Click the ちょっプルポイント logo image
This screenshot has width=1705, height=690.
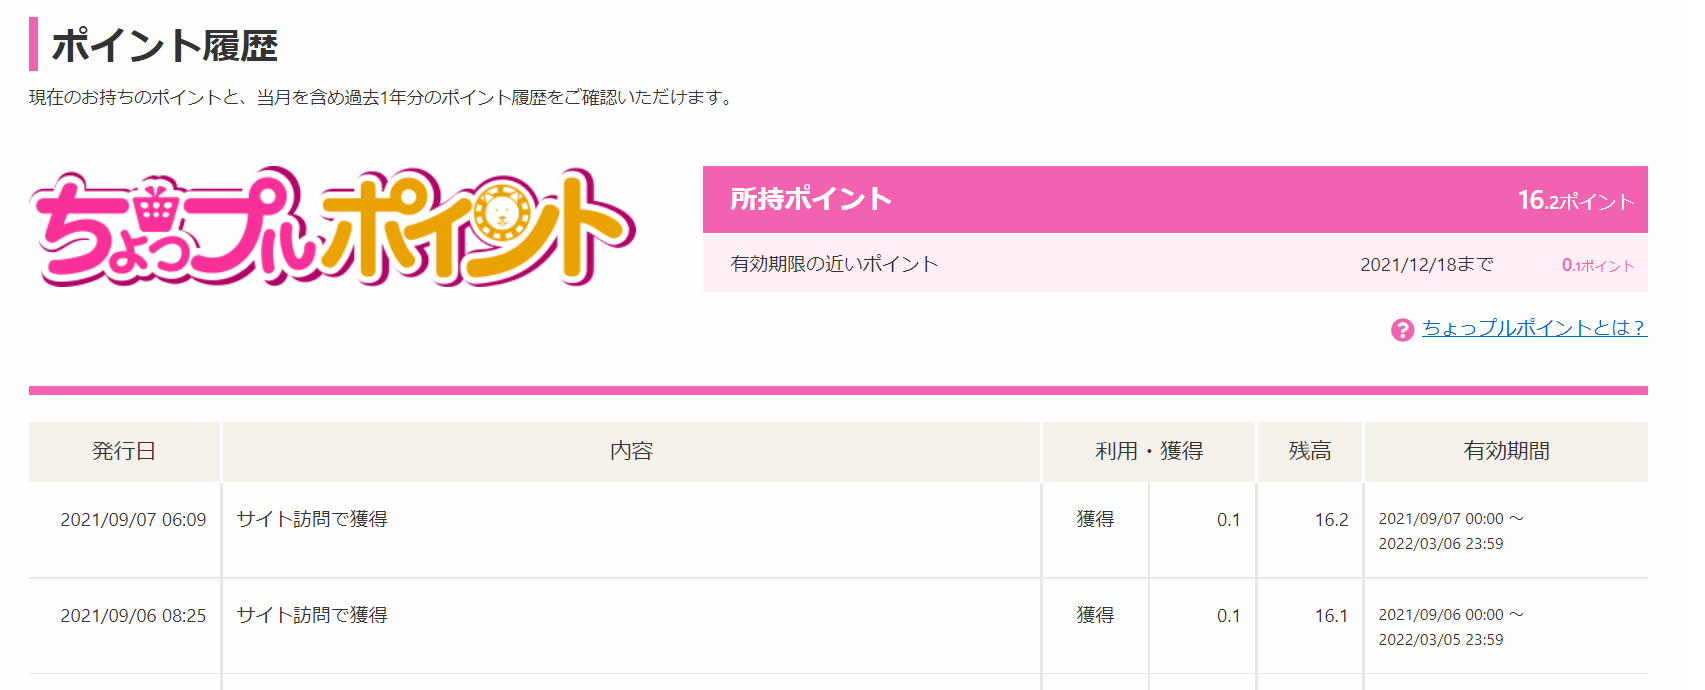pos(332,227)
